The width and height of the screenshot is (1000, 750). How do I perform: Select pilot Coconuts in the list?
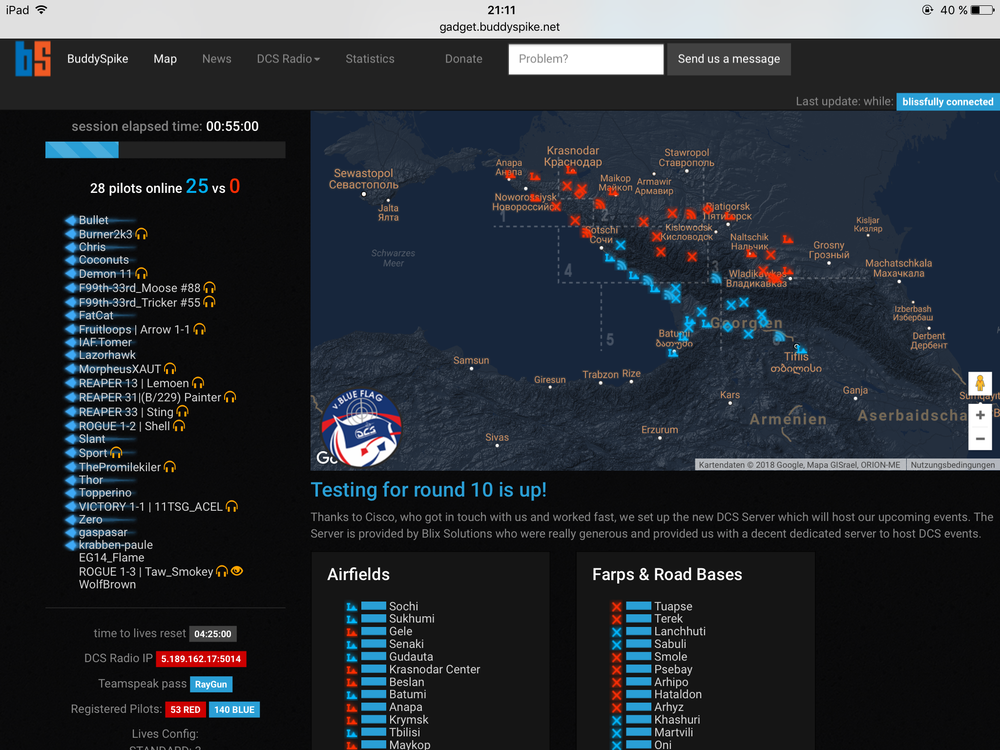(103, 260)
